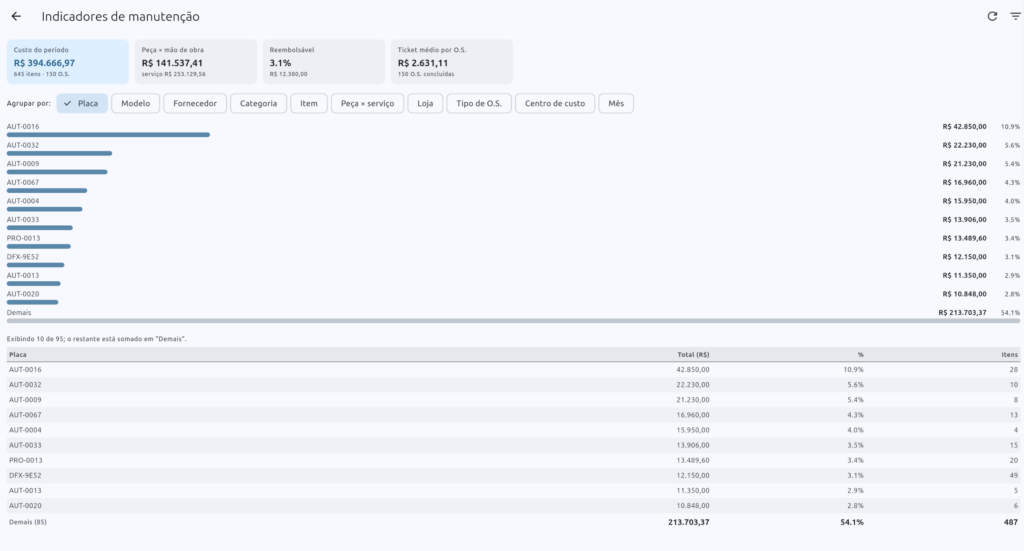
Task: Open the filter options icon
Action: tap(1016, 16)
